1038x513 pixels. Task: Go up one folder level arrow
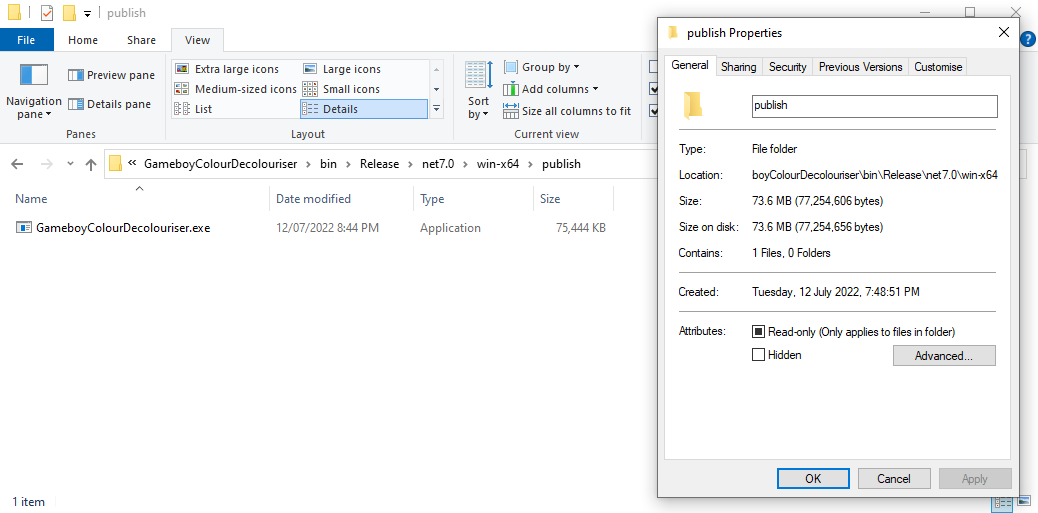click(x=91, y=164)
